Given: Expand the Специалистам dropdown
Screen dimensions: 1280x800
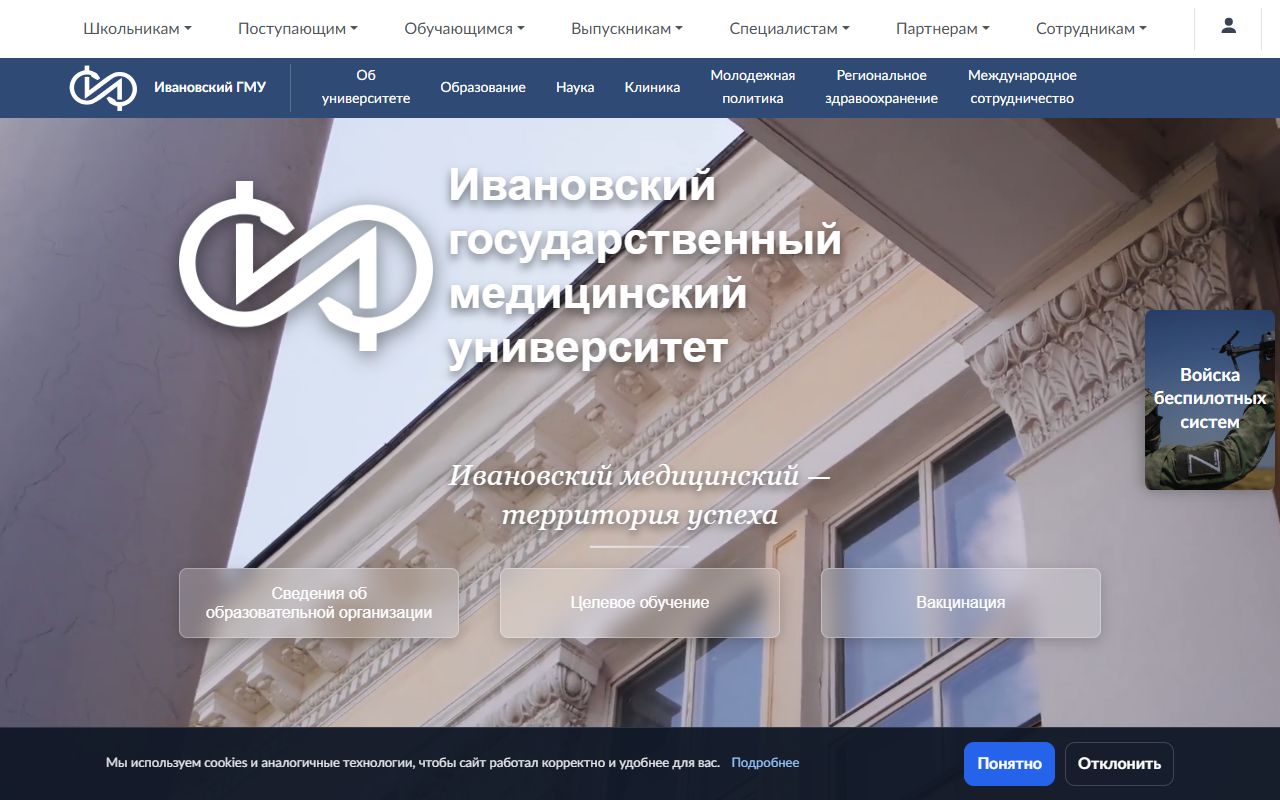Looking at the screenshot, I should (x=790, y=29).
